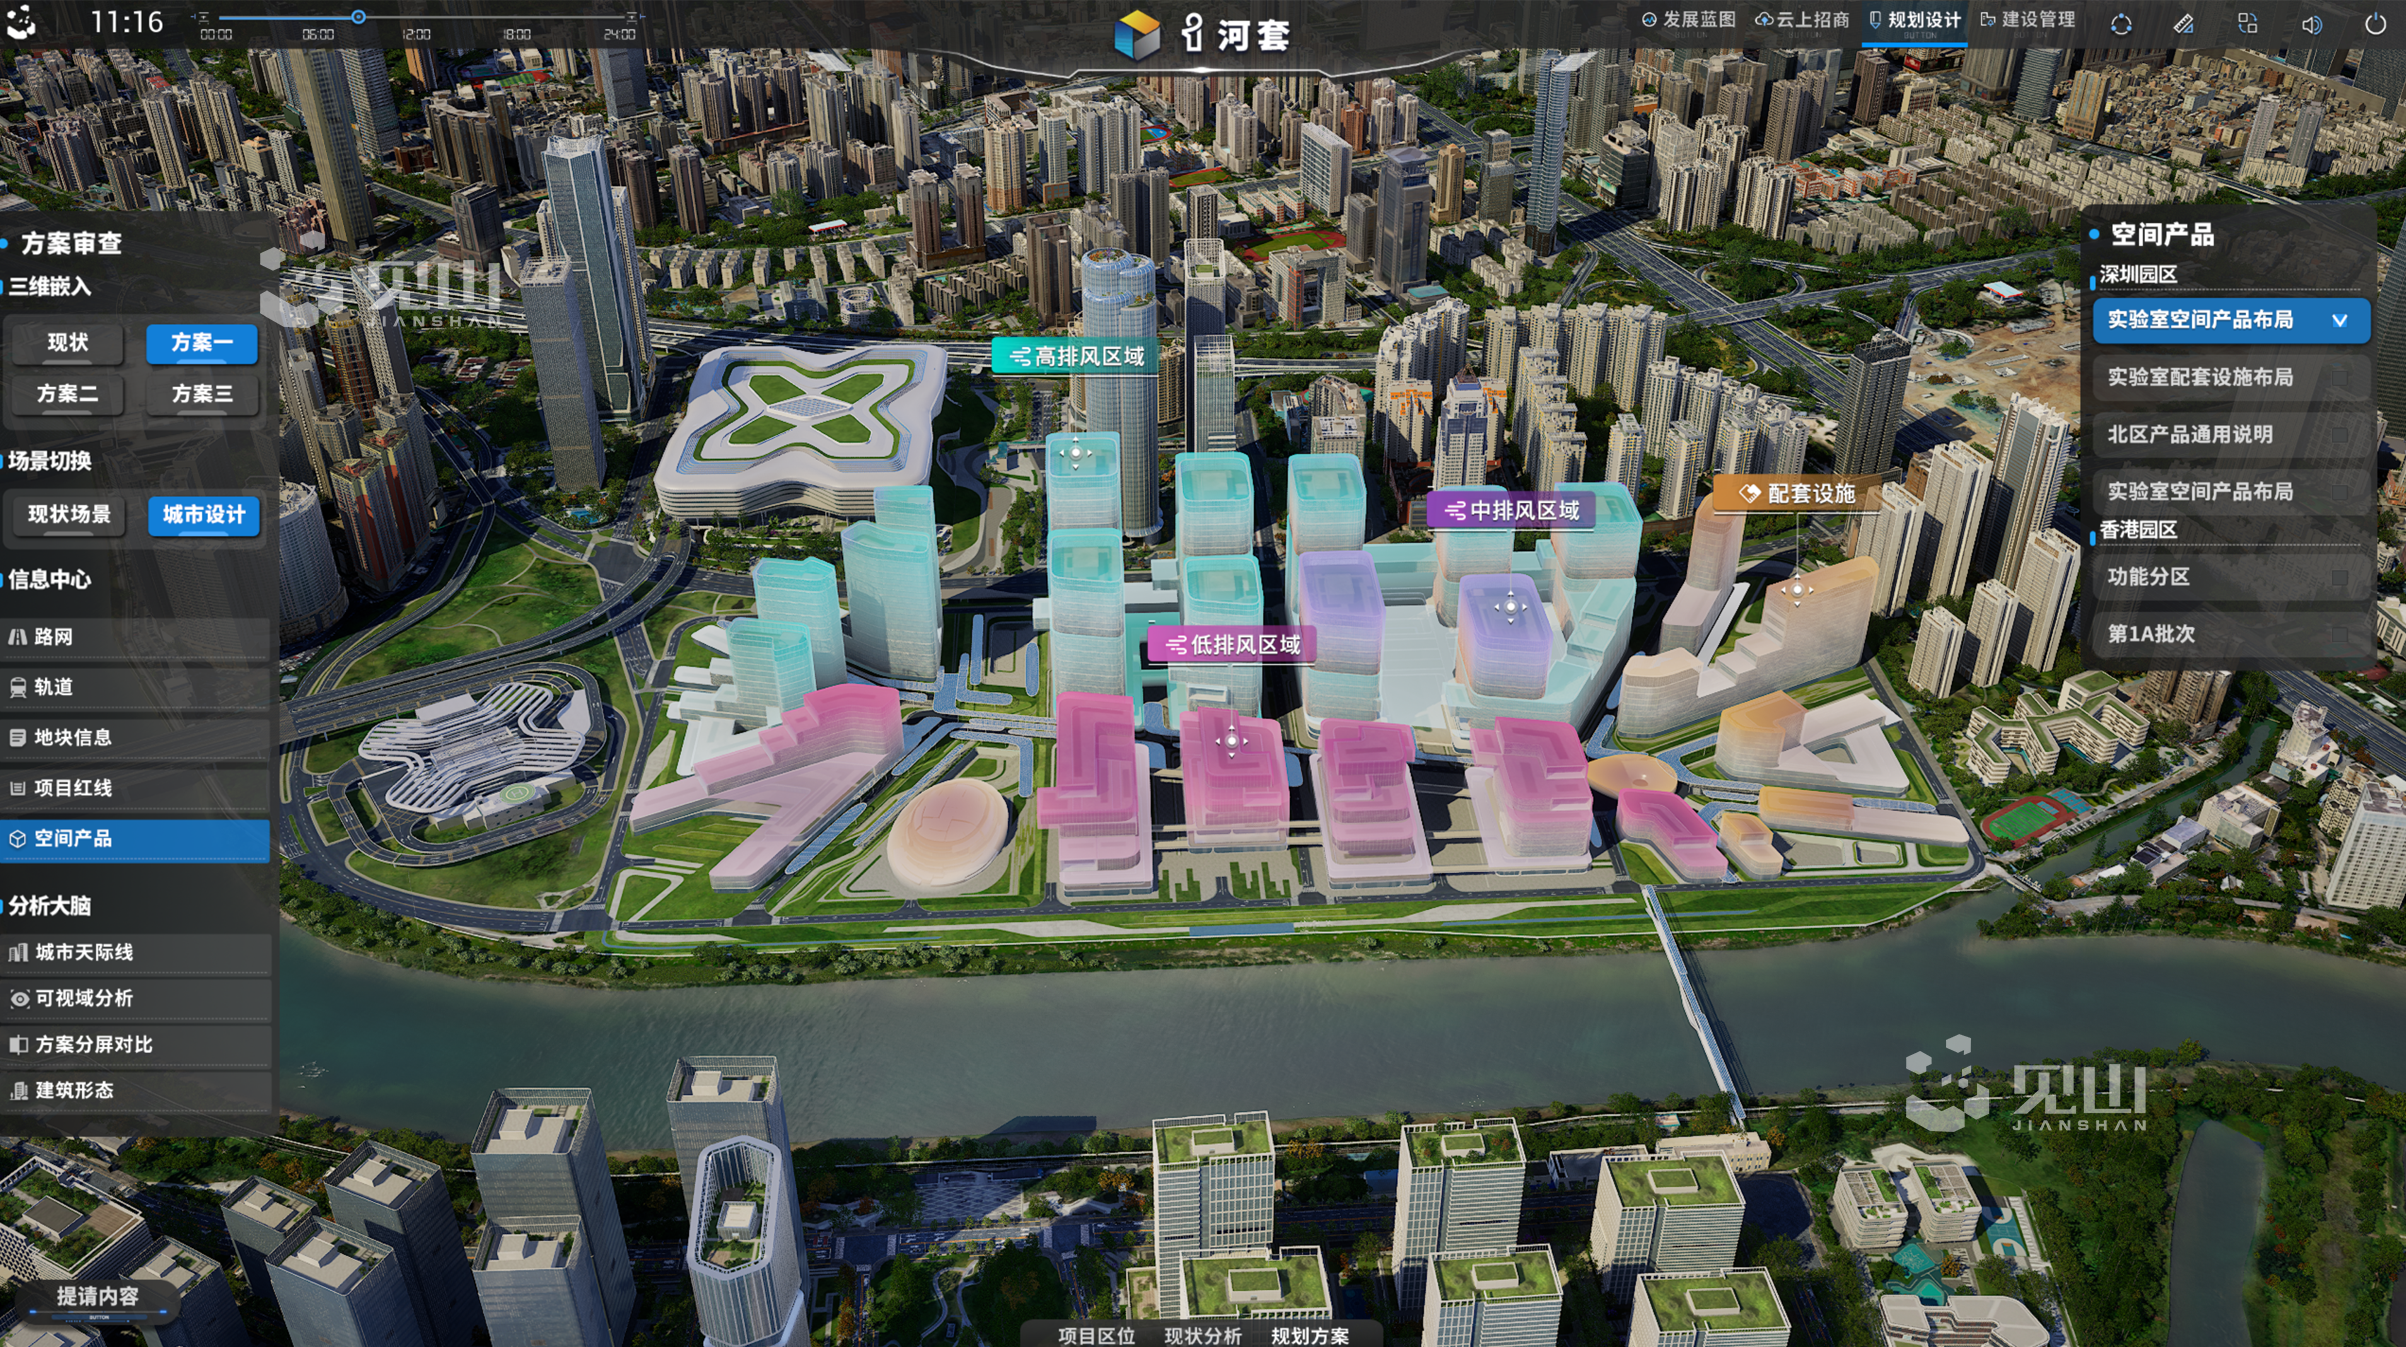Click the power exit icon
The image size is (2406, 1347).
point(2374,24)
